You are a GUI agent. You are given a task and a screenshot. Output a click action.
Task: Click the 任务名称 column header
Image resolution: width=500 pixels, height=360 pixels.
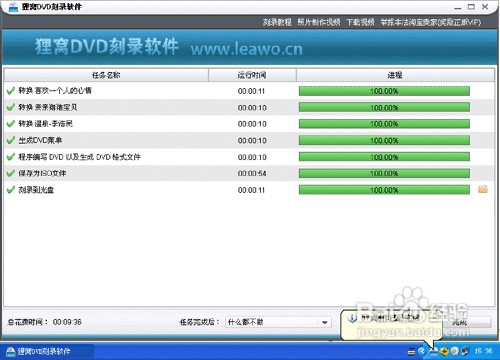click(x=106, y=75)
